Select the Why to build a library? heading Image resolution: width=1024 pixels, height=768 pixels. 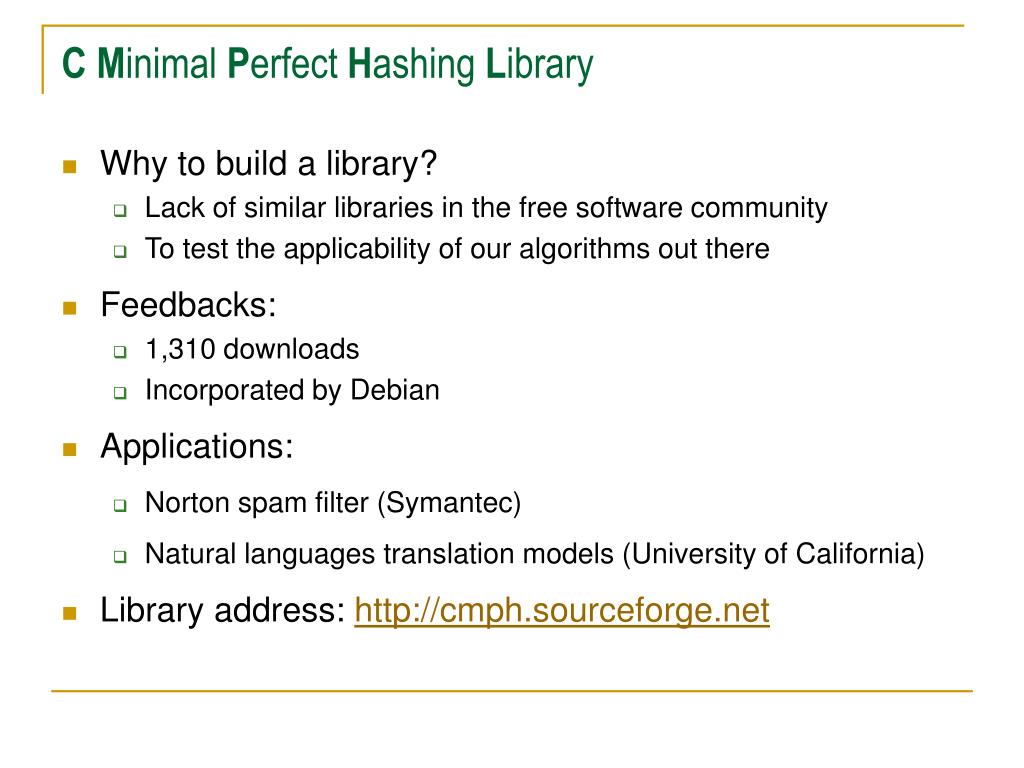[x=268, y=164]
